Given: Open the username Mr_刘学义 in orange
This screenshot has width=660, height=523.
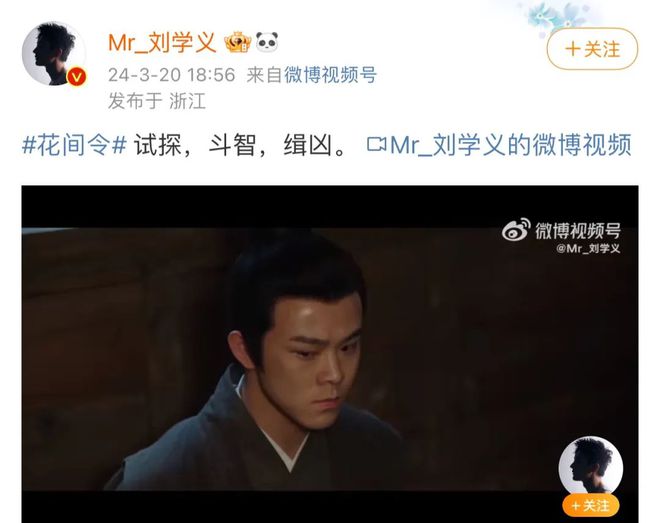Looking at the screenshot, I should pos(162,42).
